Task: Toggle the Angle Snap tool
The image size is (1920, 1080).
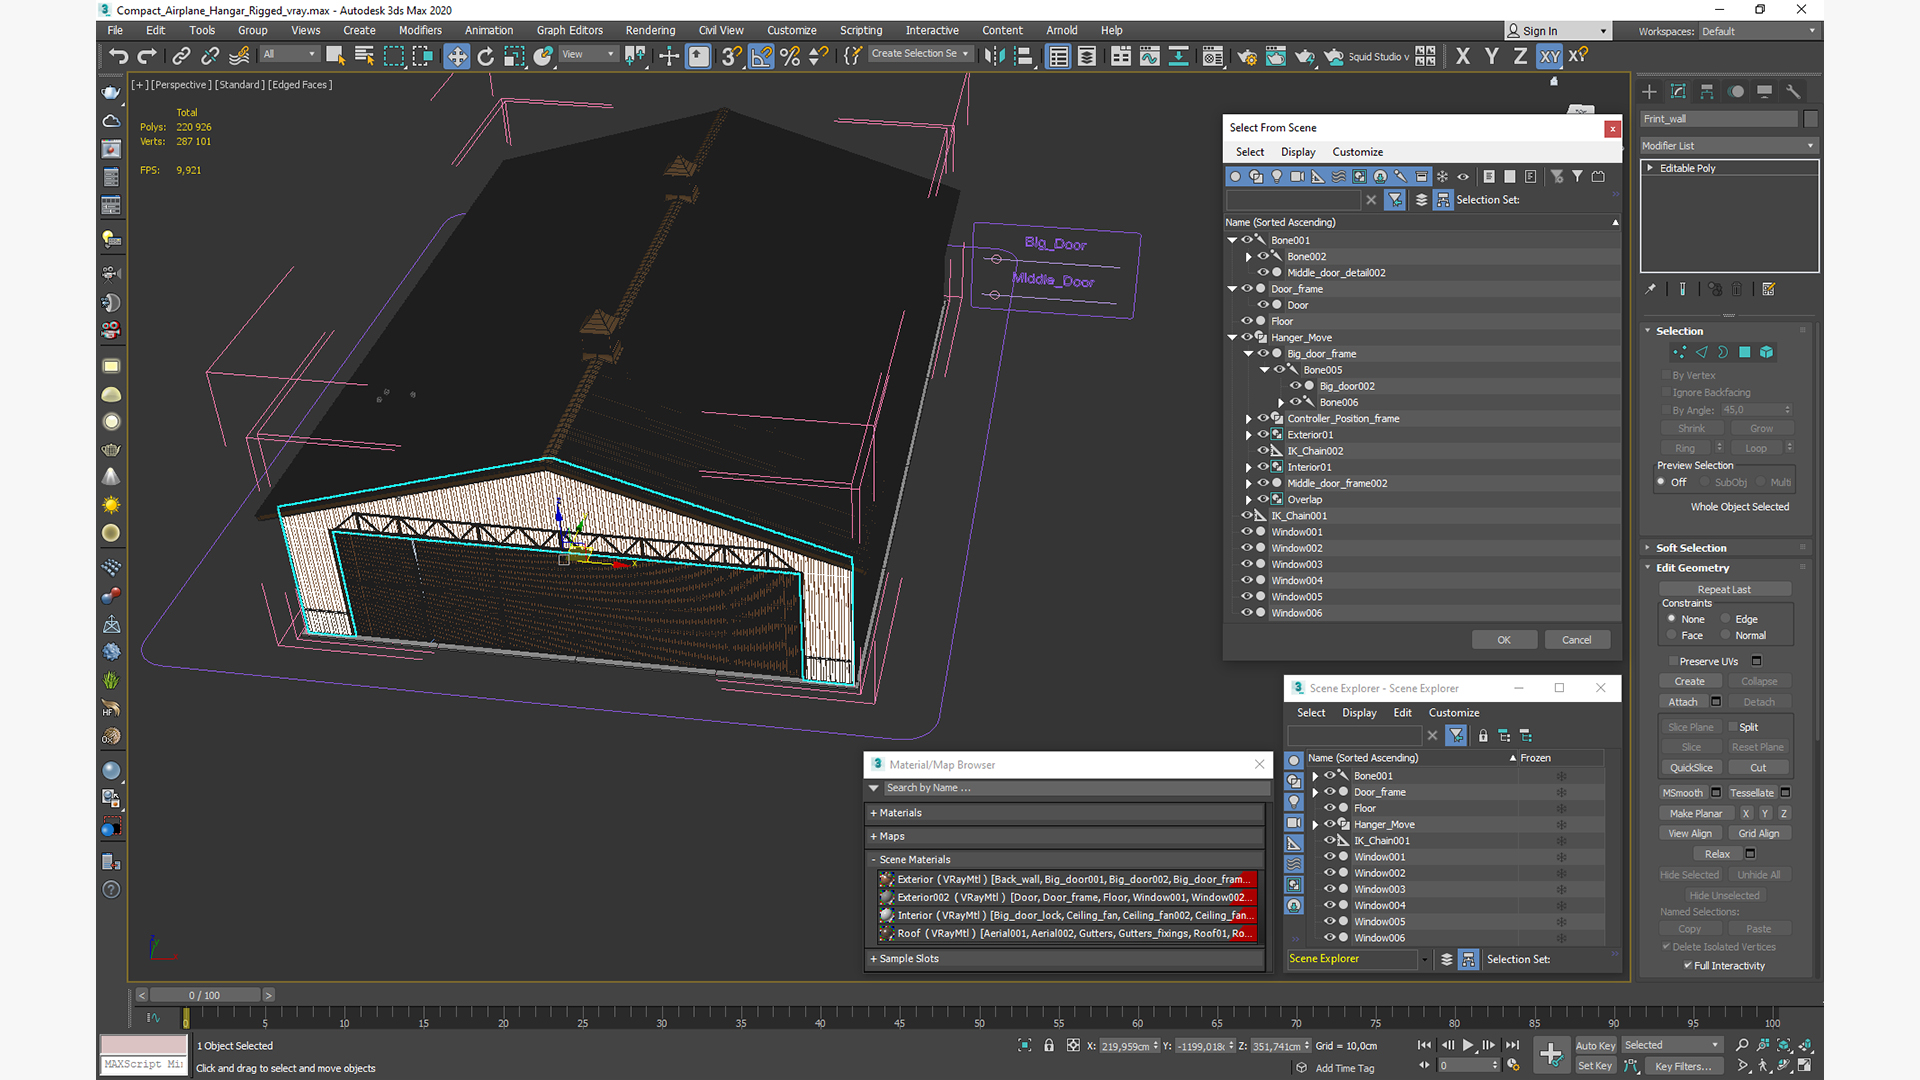Action: pyautogui.click(x=761, y=56)
